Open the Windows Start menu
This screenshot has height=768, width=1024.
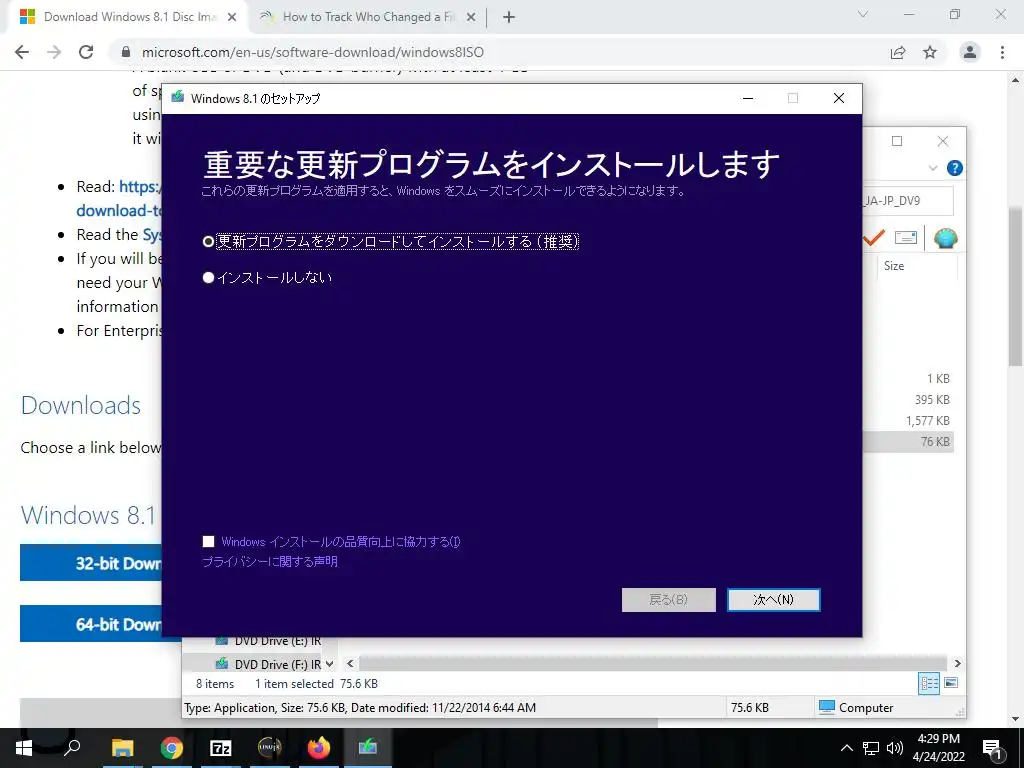click(24, 748)
